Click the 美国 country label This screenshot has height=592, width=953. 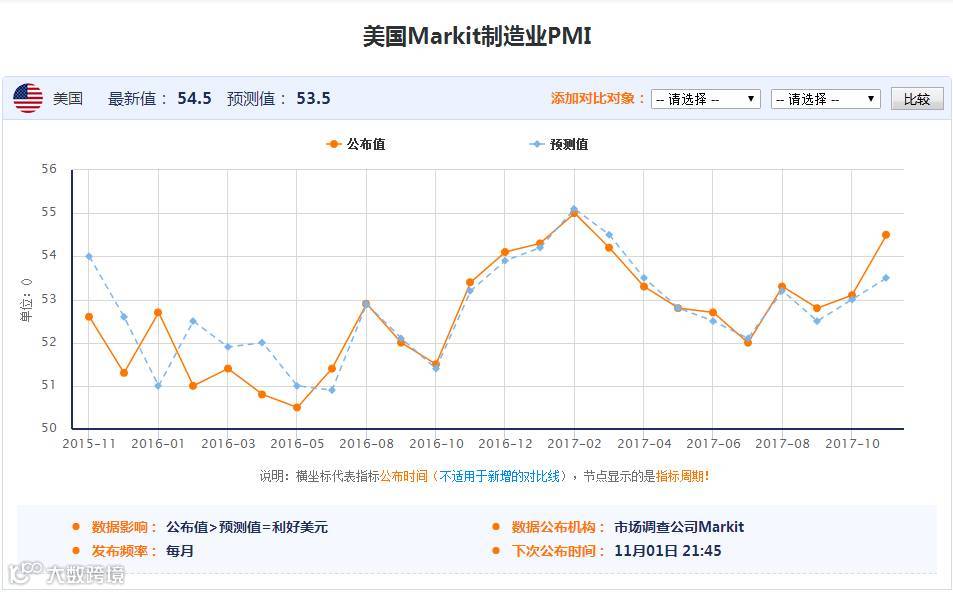pyautogui.click(x=67, y=98)
